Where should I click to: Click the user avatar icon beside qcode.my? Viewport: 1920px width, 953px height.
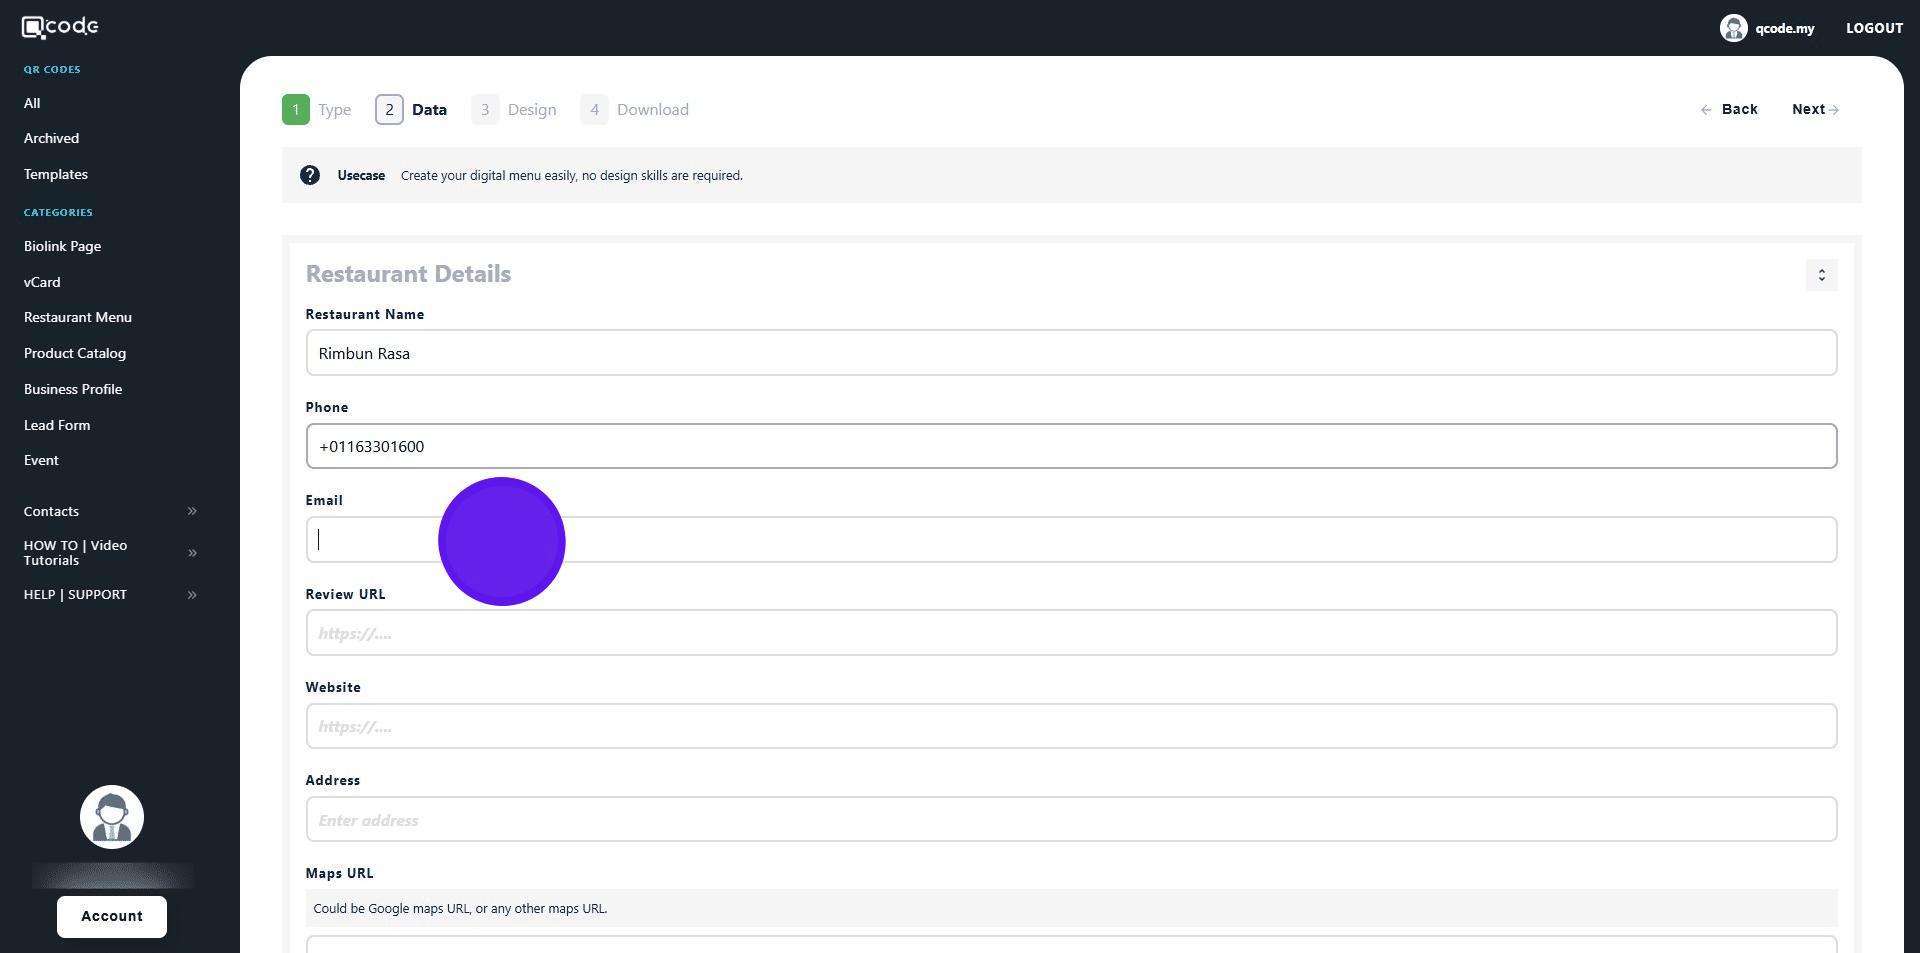pos(1732,28)
